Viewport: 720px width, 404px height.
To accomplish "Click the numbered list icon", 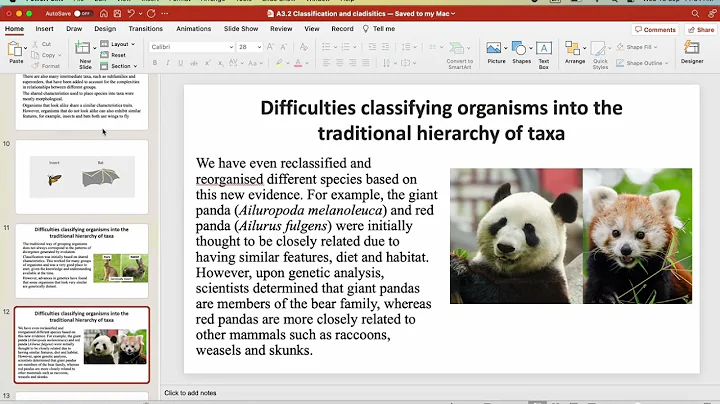I will [345, 47].
